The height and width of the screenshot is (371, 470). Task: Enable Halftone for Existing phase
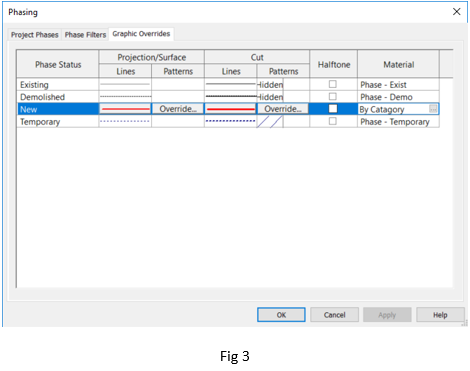(333, 84)
